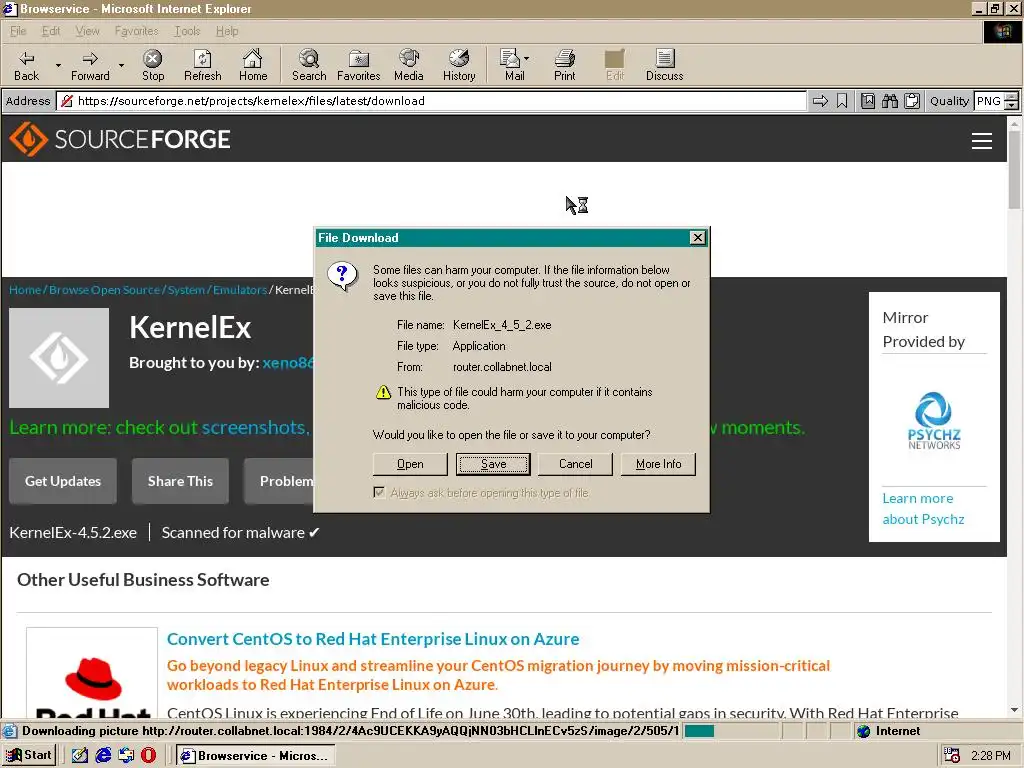Follow the Emulators breadcrumb link
The image size is (1024, 768).
click(x=240, y=289)
